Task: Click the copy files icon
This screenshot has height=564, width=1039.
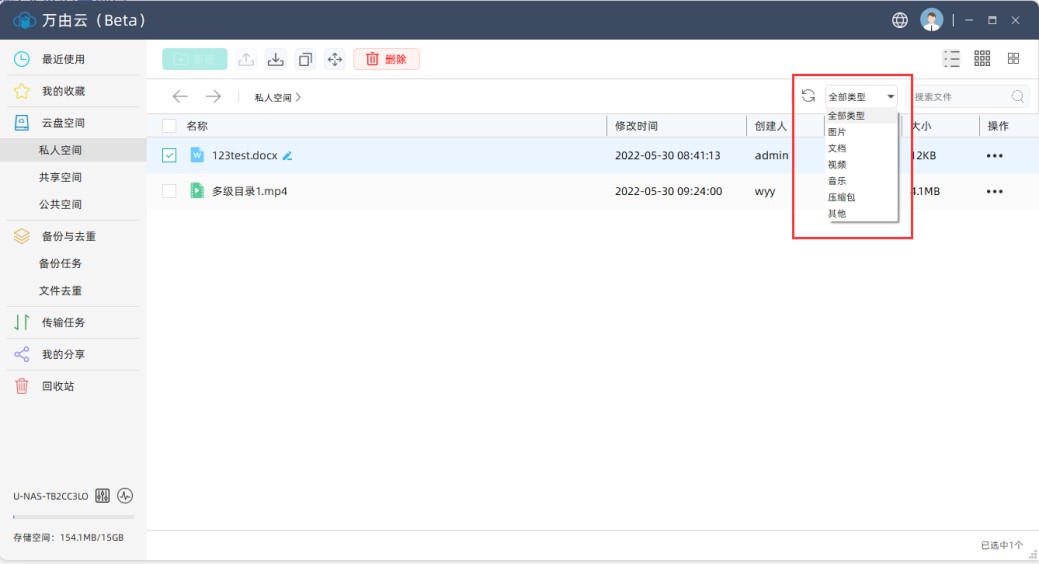Action: 306,59
